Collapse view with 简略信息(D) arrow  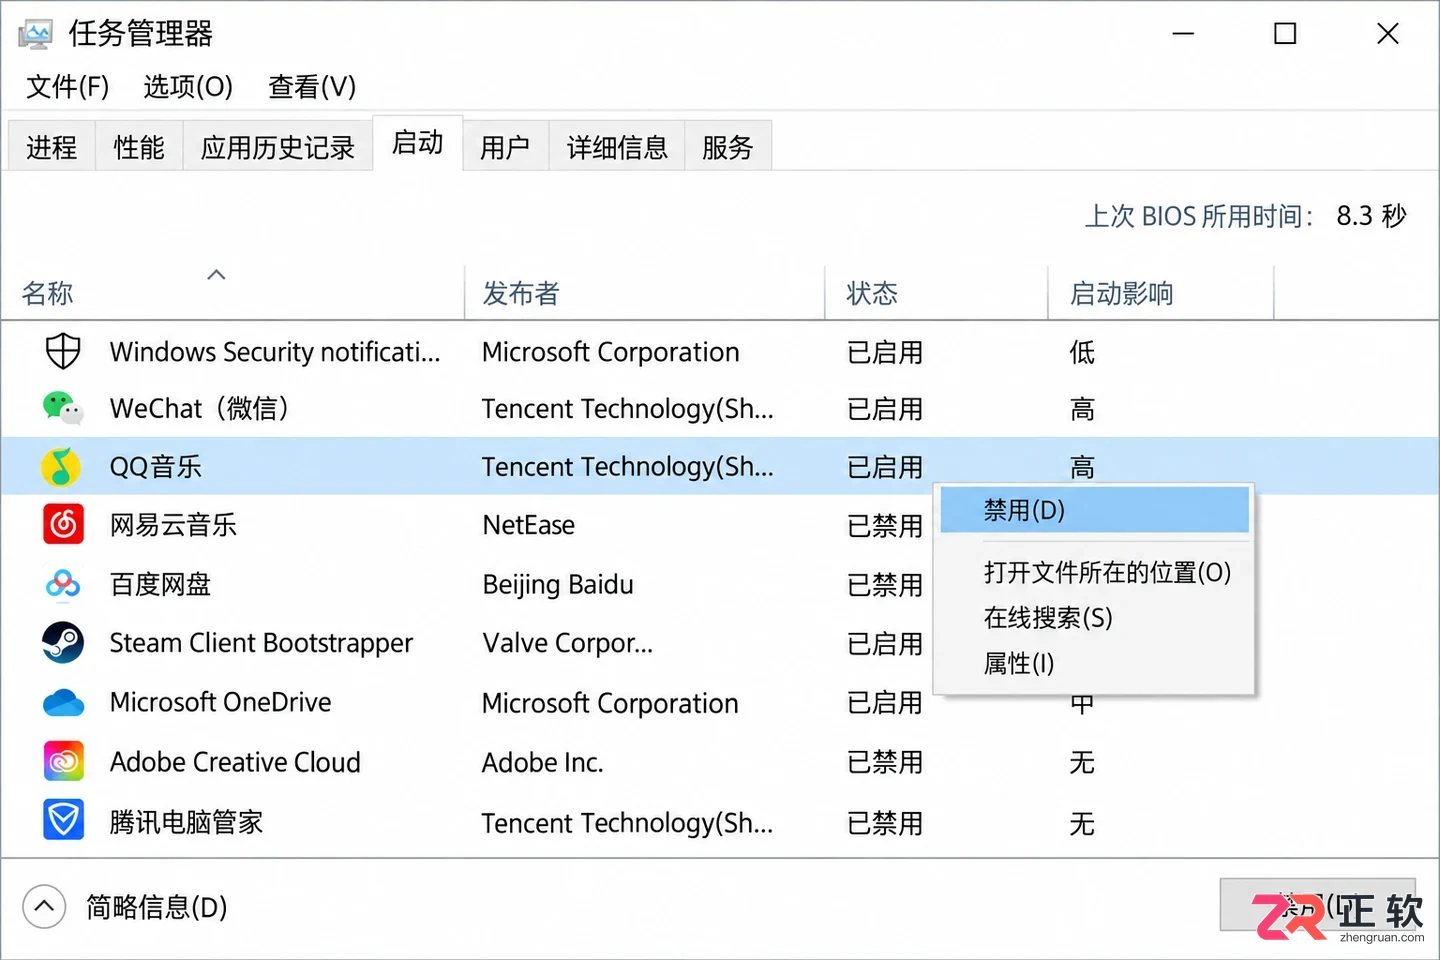[44, 907]
